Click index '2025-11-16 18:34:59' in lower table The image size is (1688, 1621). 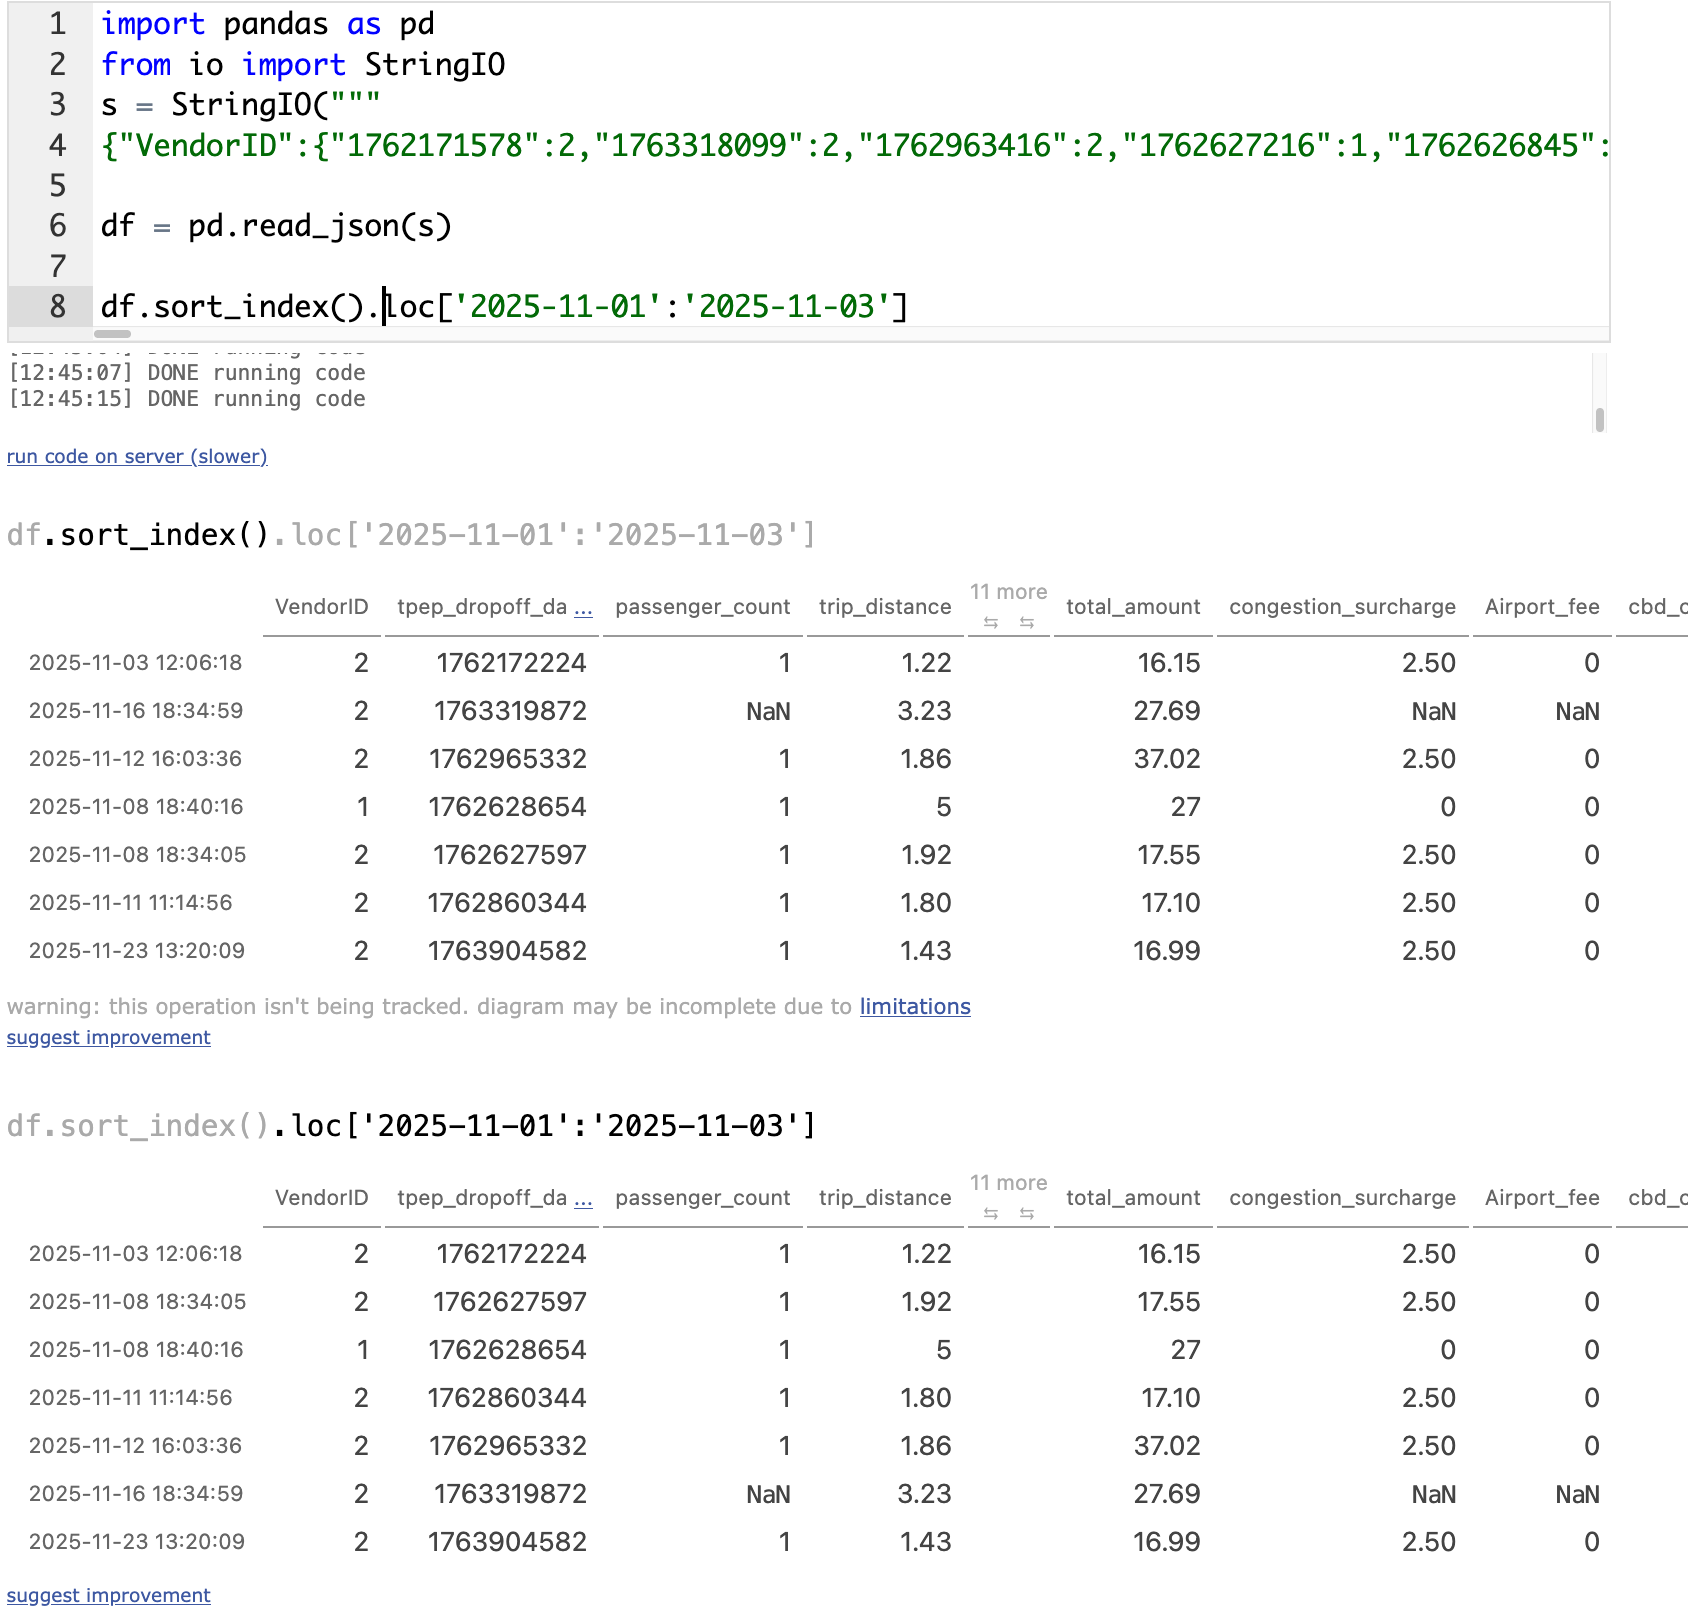coord(136,1494)
